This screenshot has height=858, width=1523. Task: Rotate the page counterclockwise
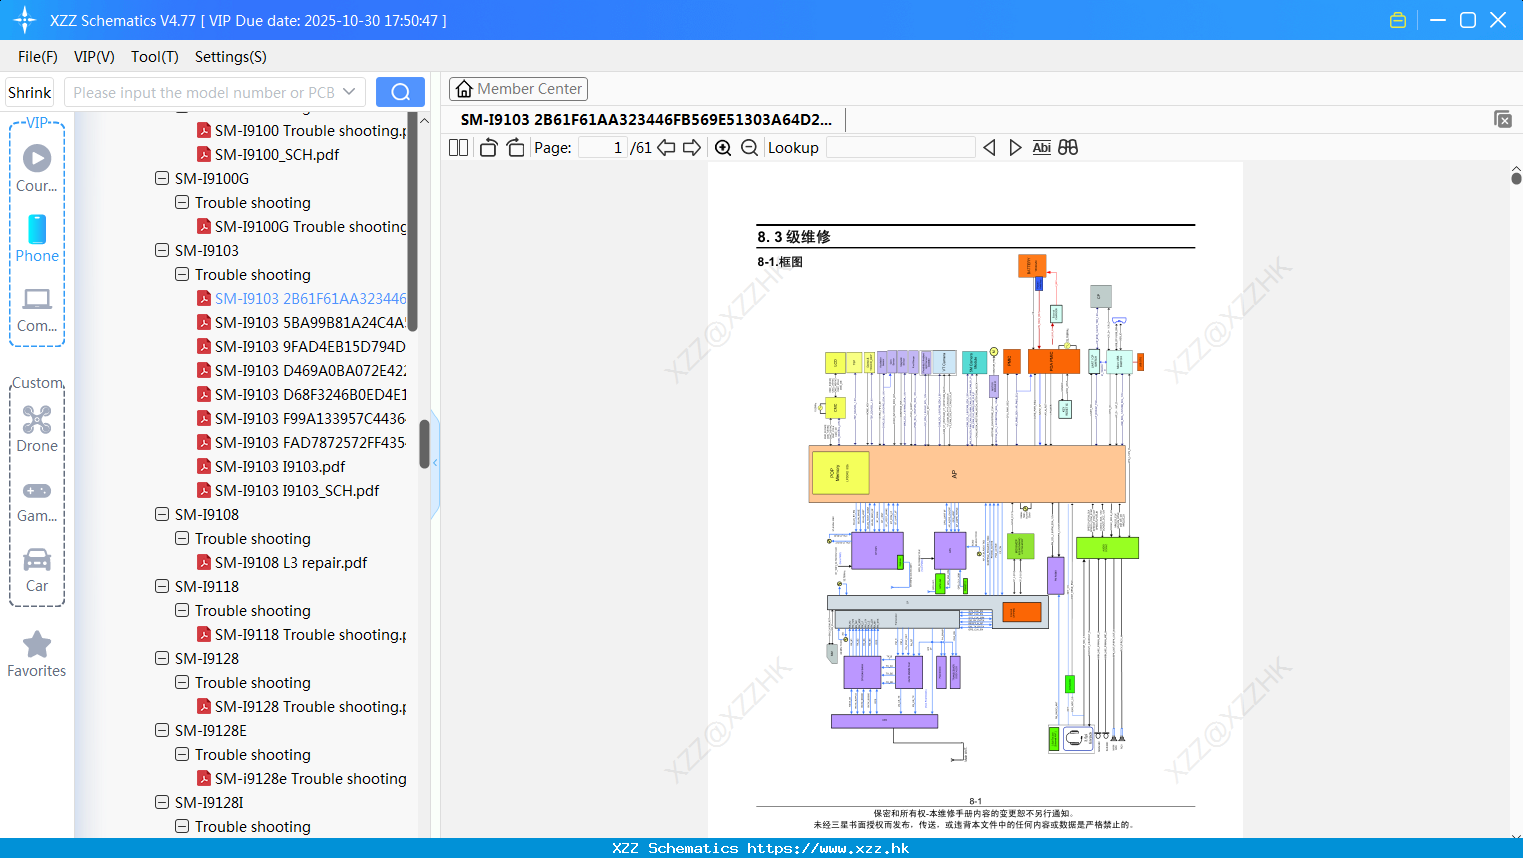point(488,147)
